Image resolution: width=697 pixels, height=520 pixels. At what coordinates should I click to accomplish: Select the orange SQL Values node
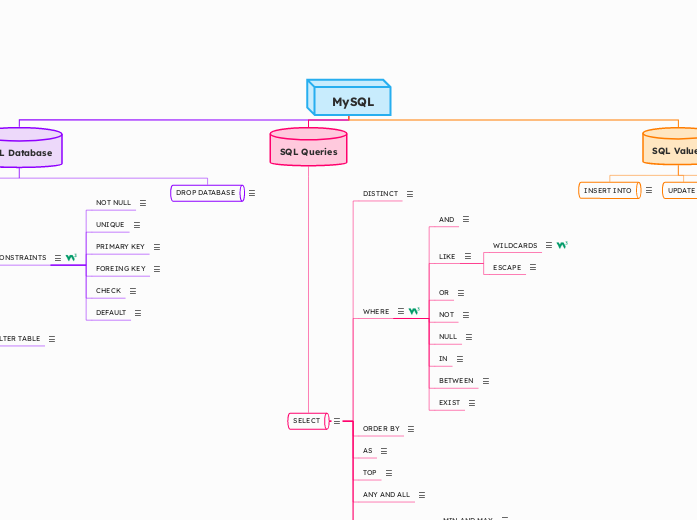click(672, 150)
